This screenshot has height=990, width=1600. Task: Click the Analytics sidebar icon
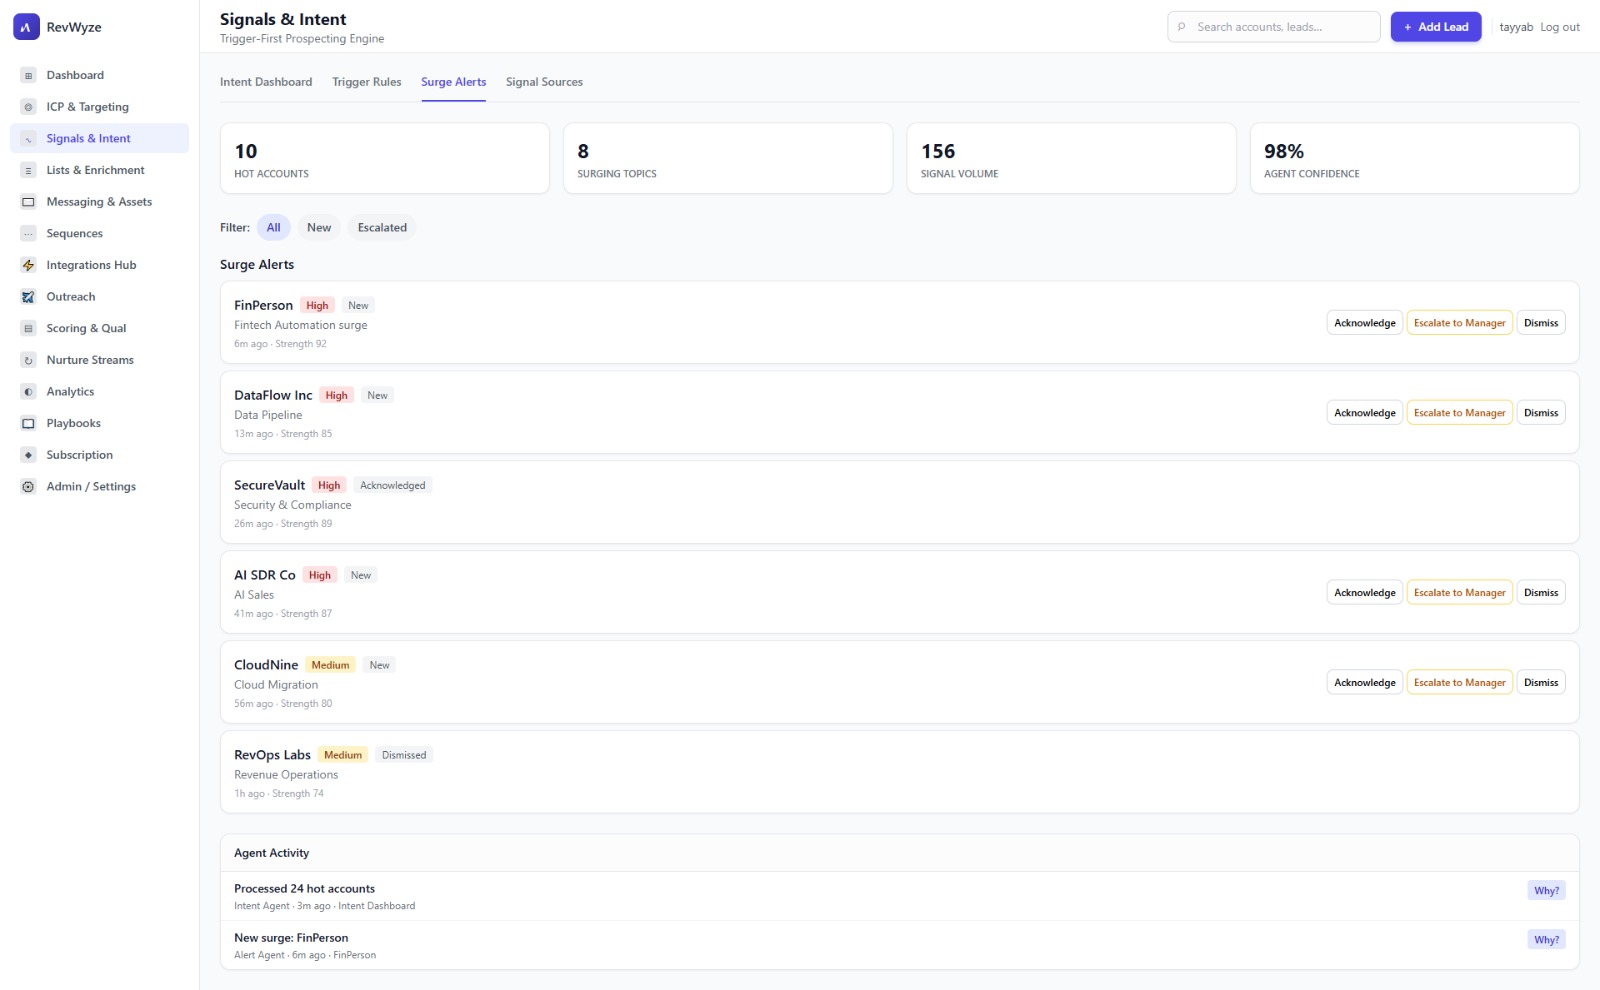point(28,392)
